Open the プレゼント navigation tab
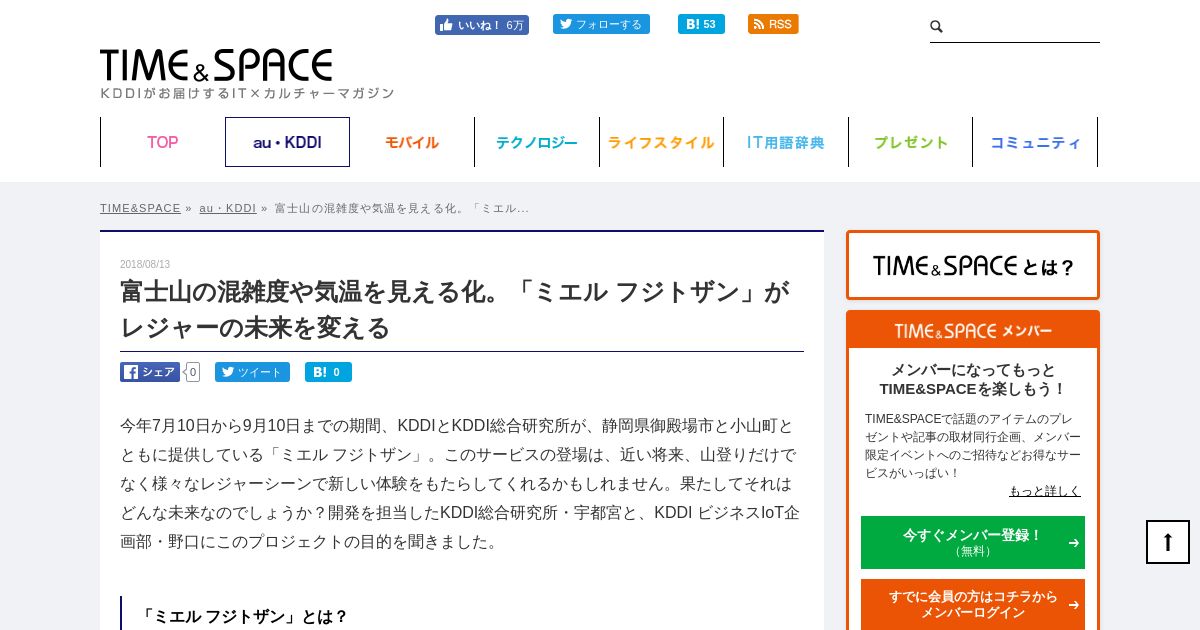The image size is (1200, 630). click(911, 142)
